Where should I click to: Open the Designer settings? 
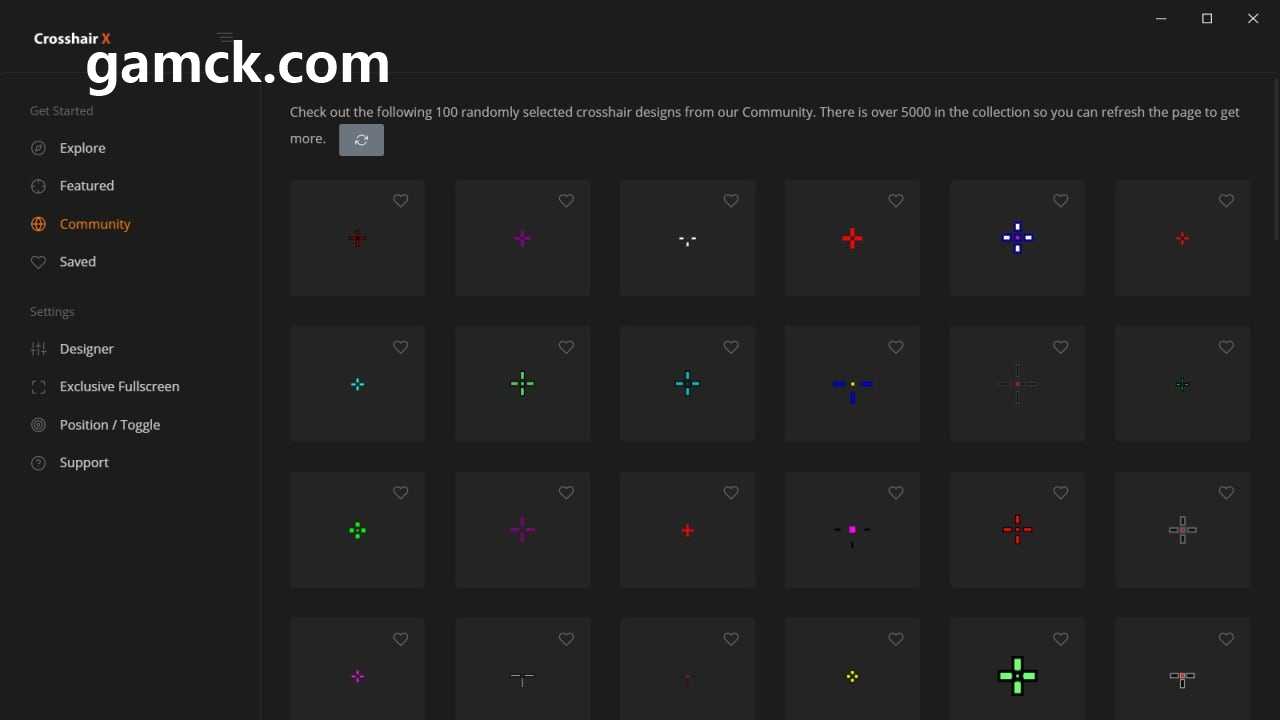point(86,349)
